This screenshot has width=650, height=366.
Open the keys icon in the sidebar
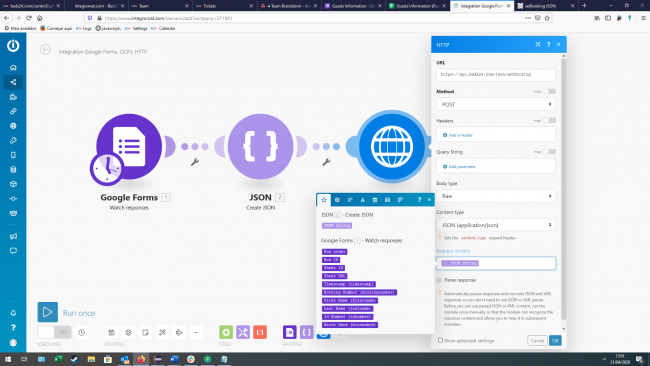coord(13,141)
